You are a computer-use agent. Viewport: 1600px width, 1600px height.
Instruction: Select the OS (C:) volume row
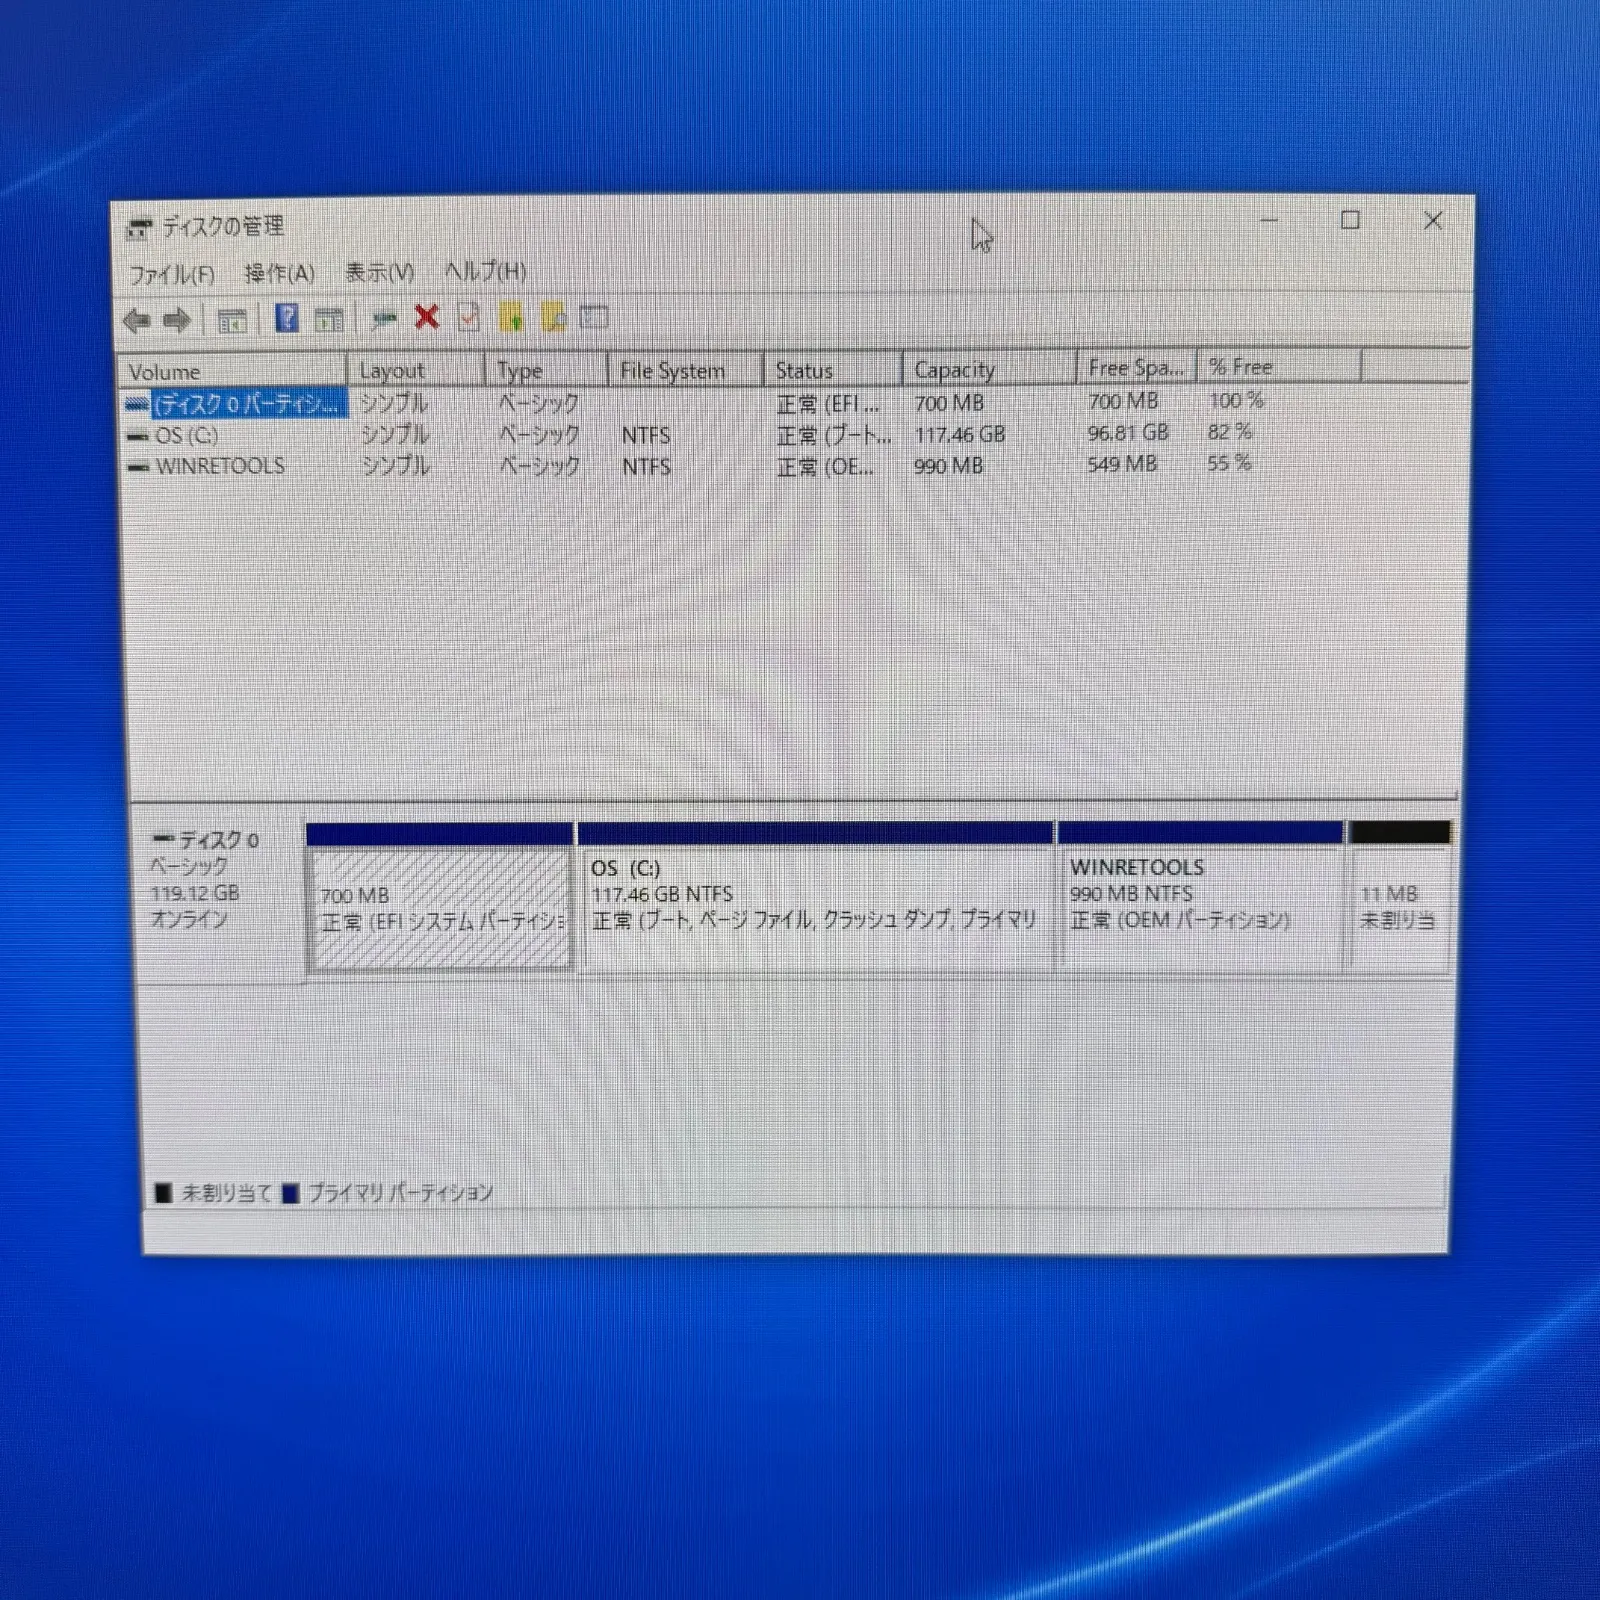click(187, 436)
